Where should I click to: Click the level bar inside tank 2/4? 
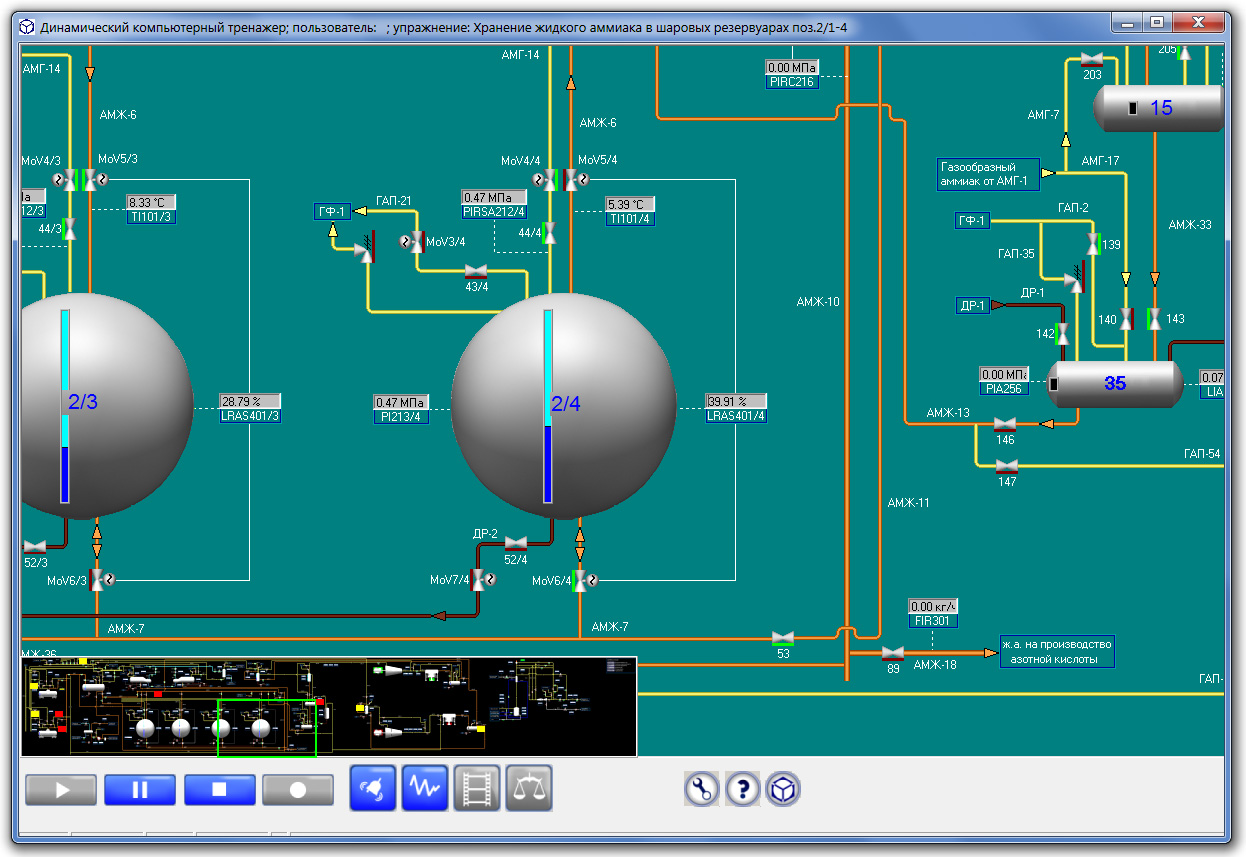(x=548, y=405)
